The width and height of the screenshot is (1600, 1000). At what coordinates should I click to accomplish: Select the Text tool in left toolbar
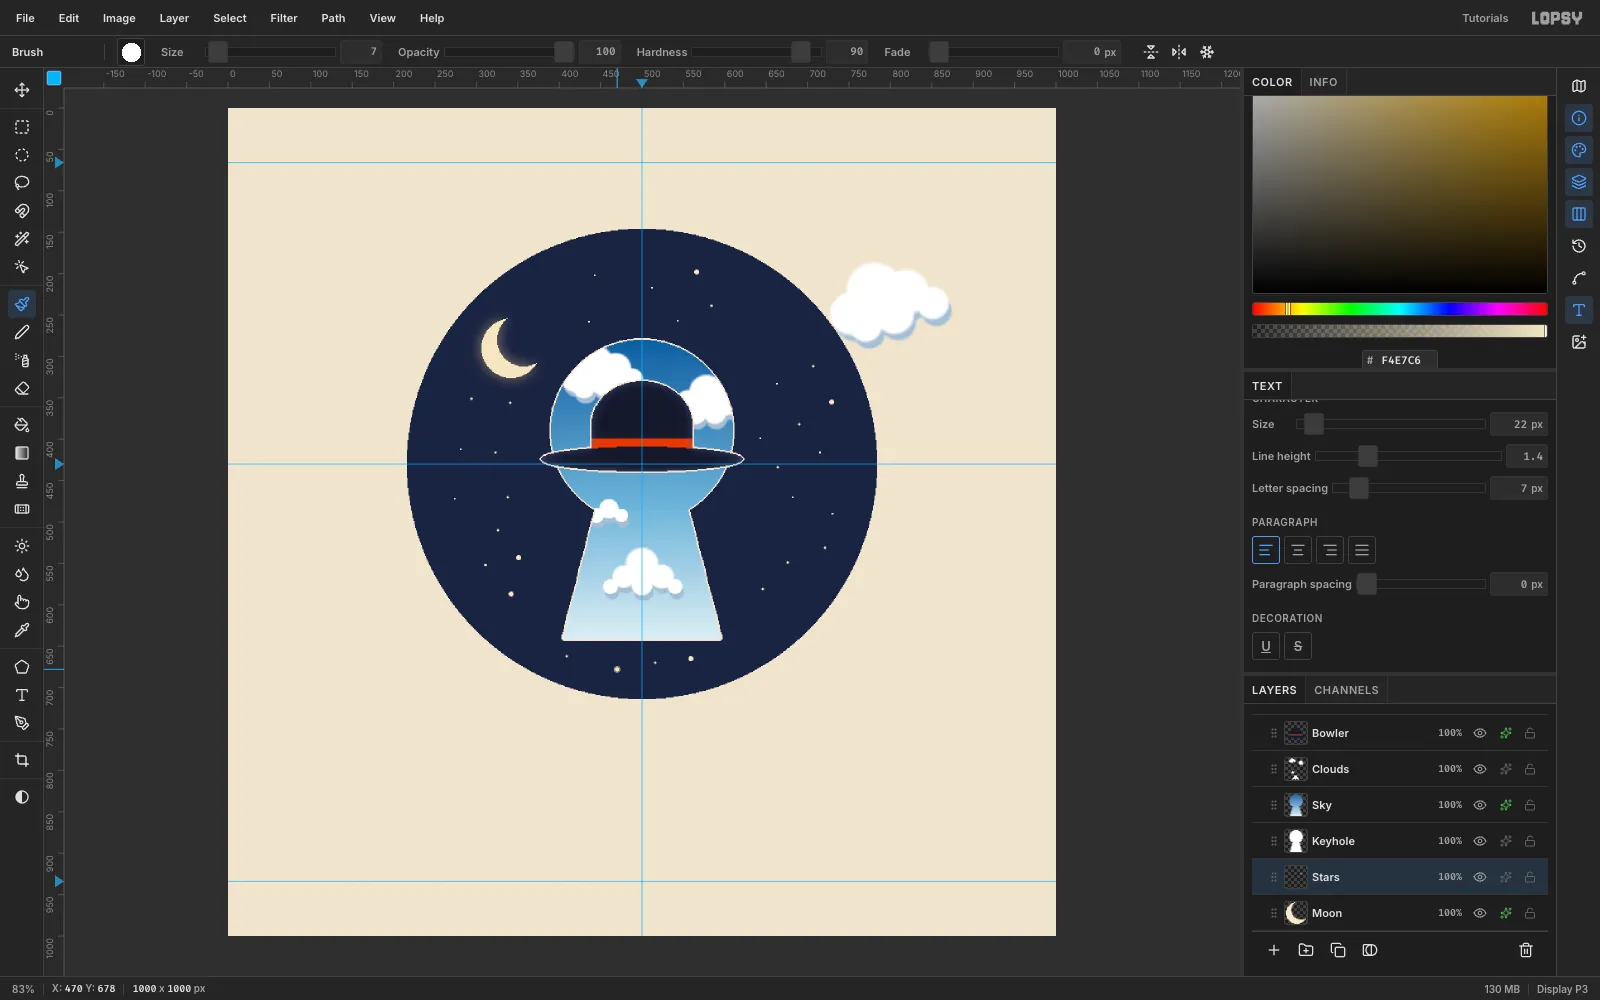click(x=22, y=695)
